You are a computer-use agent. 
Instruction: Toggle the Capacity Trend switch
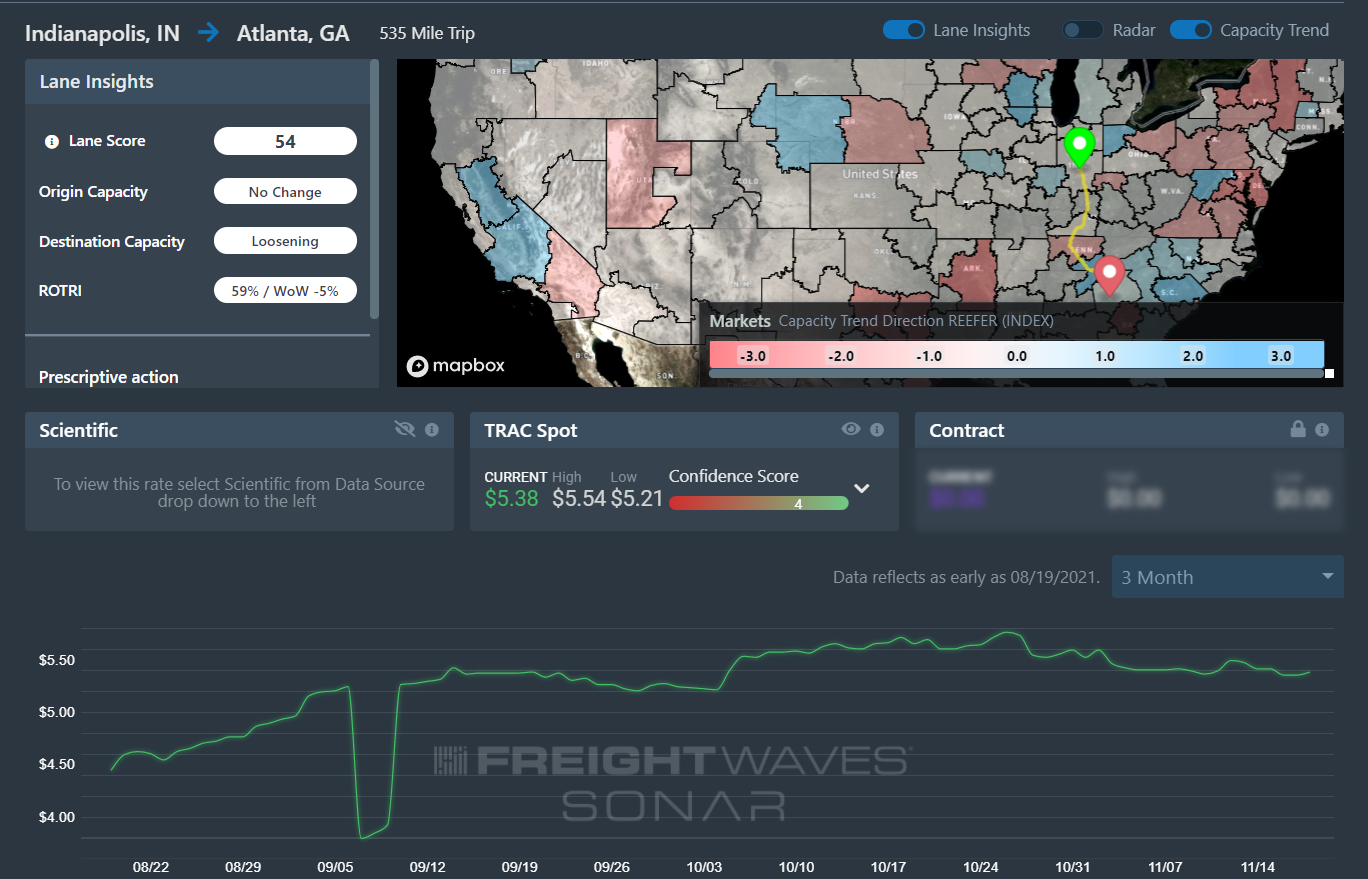[x=1190, y=30]
